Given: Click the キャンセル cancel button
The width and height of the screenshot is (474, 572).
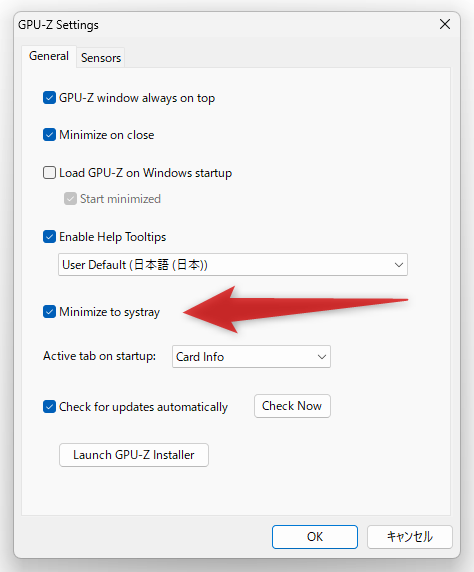Looking at the screenshot, I should (410, 537).
